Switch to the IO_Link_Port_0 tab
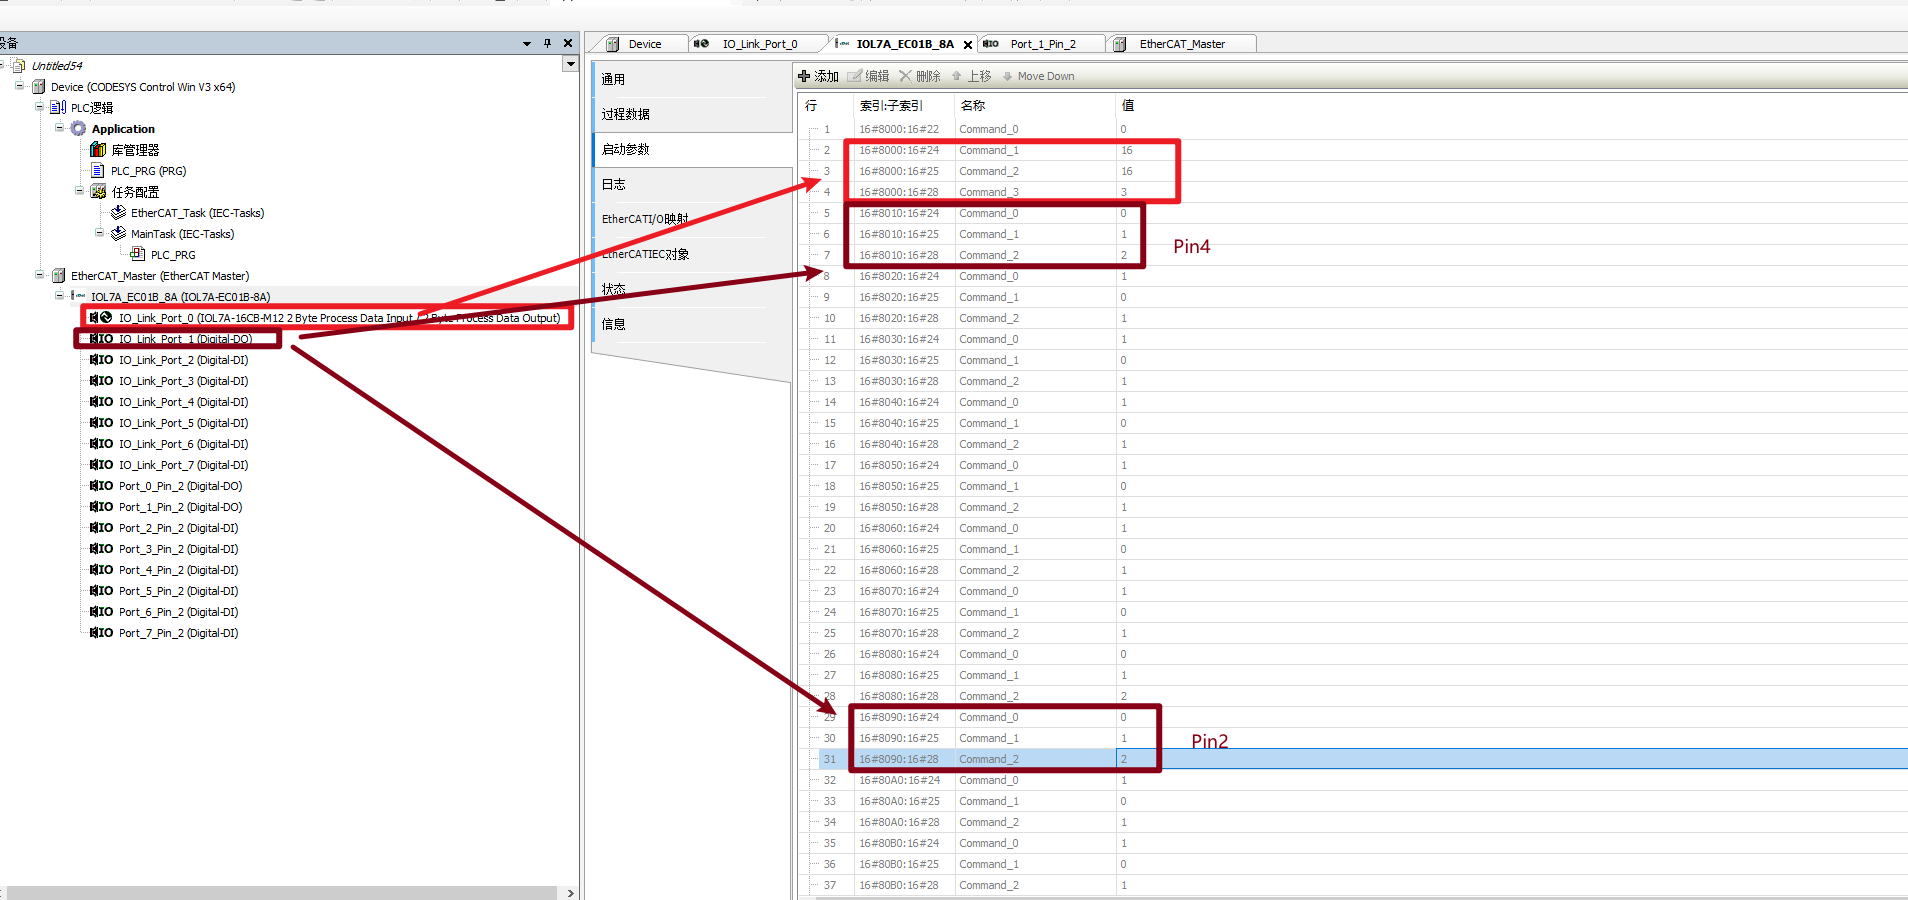Screen dimensions: 1908x900 758,44
